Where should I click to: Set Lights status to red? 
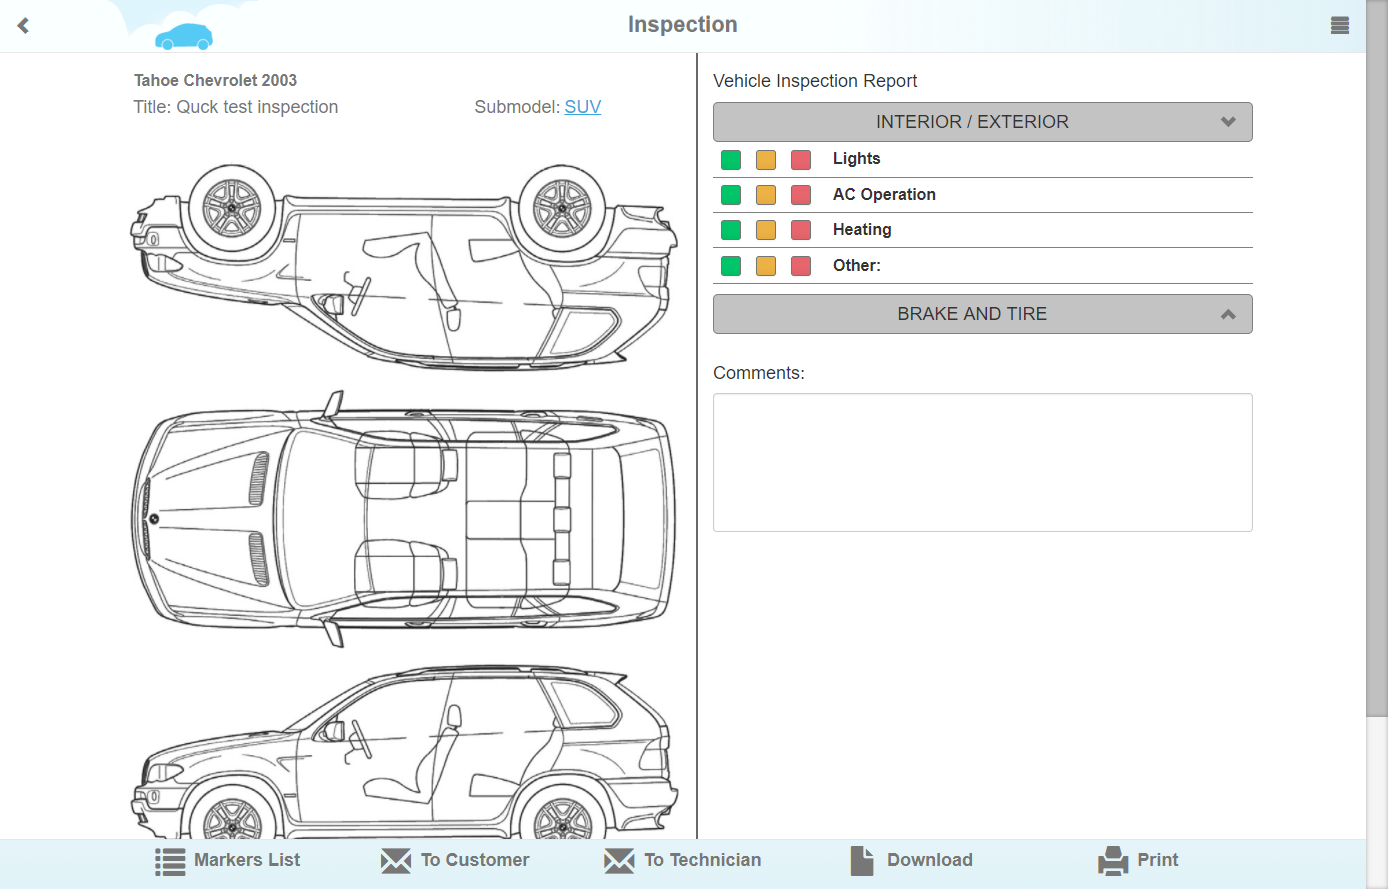click(801, 160)
